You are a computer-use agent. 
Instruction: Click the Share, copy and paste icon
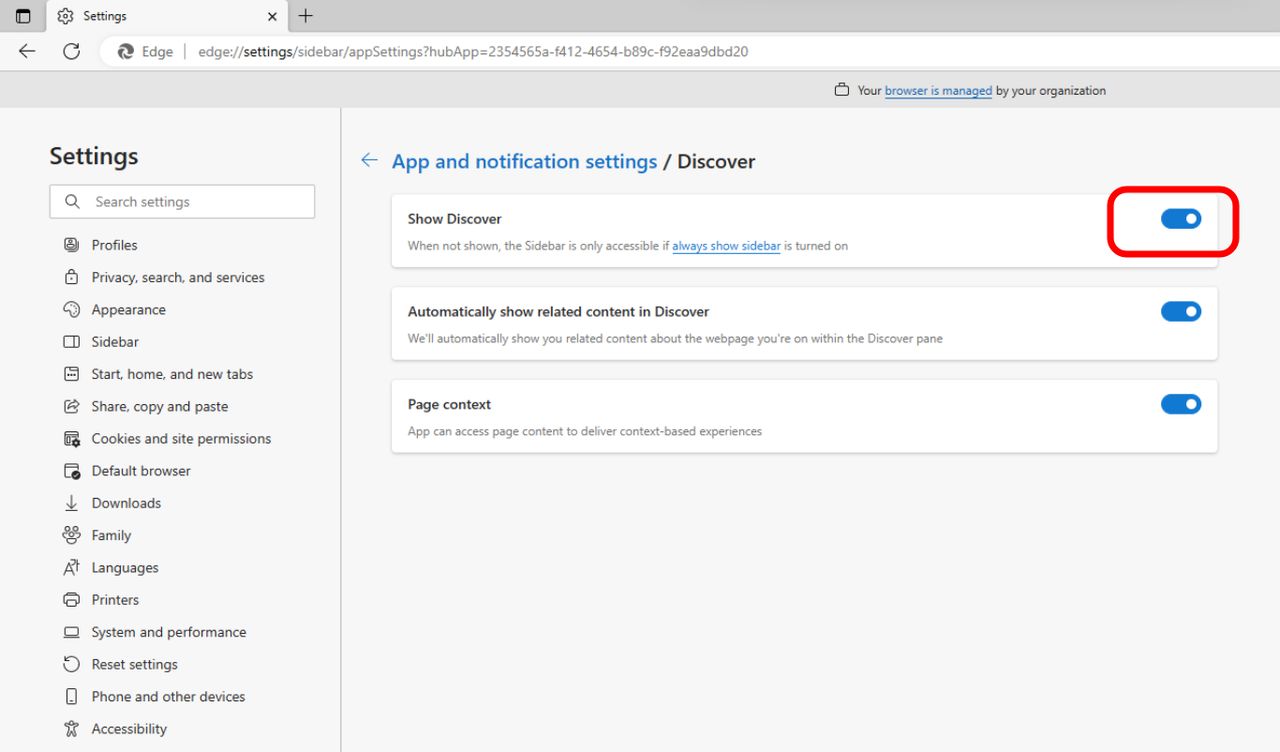[x=71, y=406]
